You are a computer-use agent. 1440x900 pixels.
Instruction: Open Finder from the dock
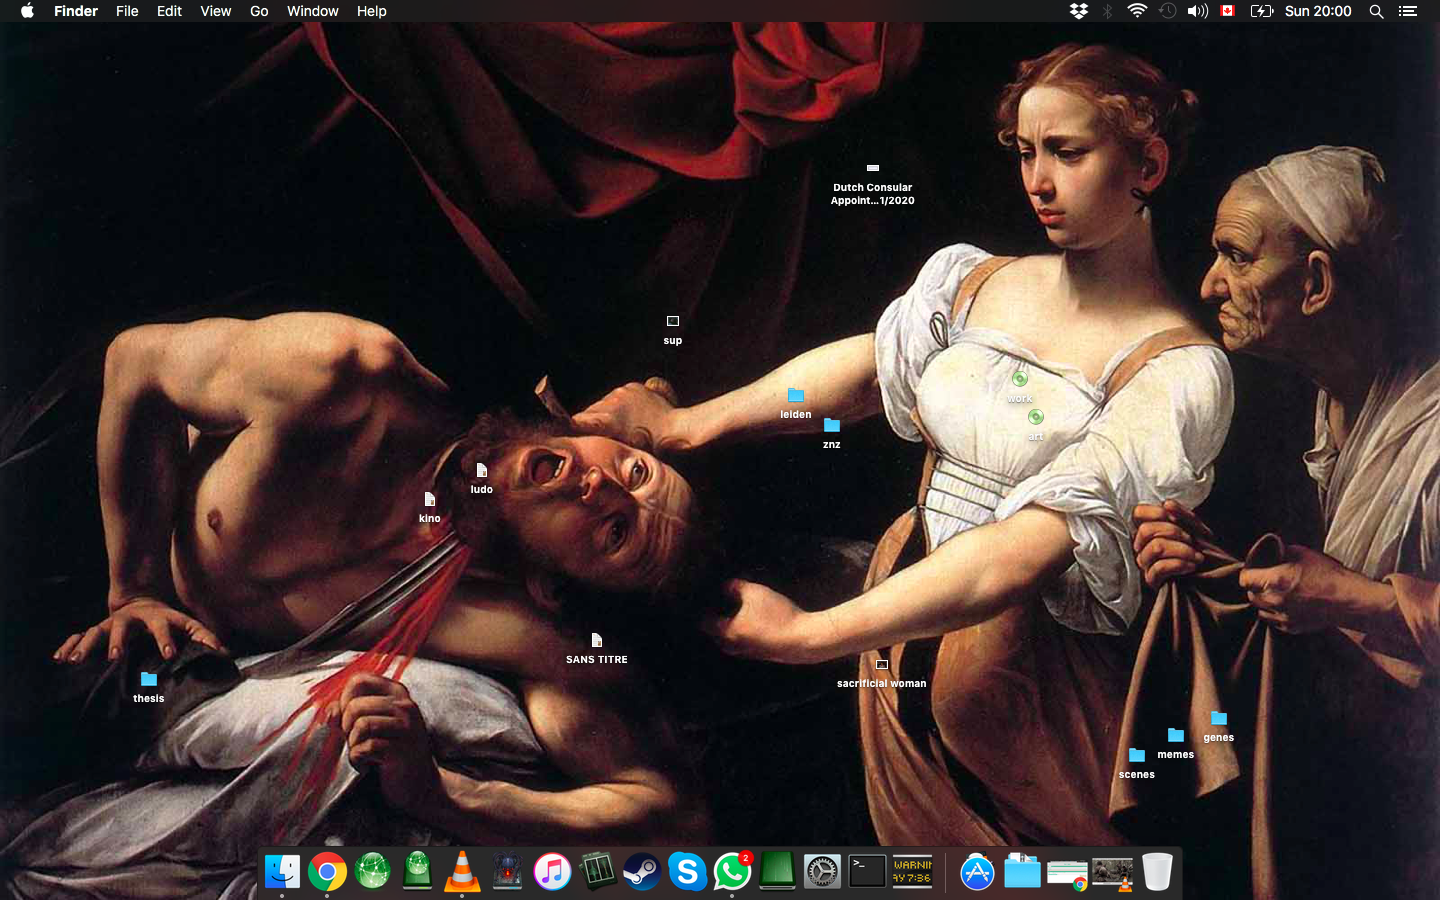tap(282, 872)
